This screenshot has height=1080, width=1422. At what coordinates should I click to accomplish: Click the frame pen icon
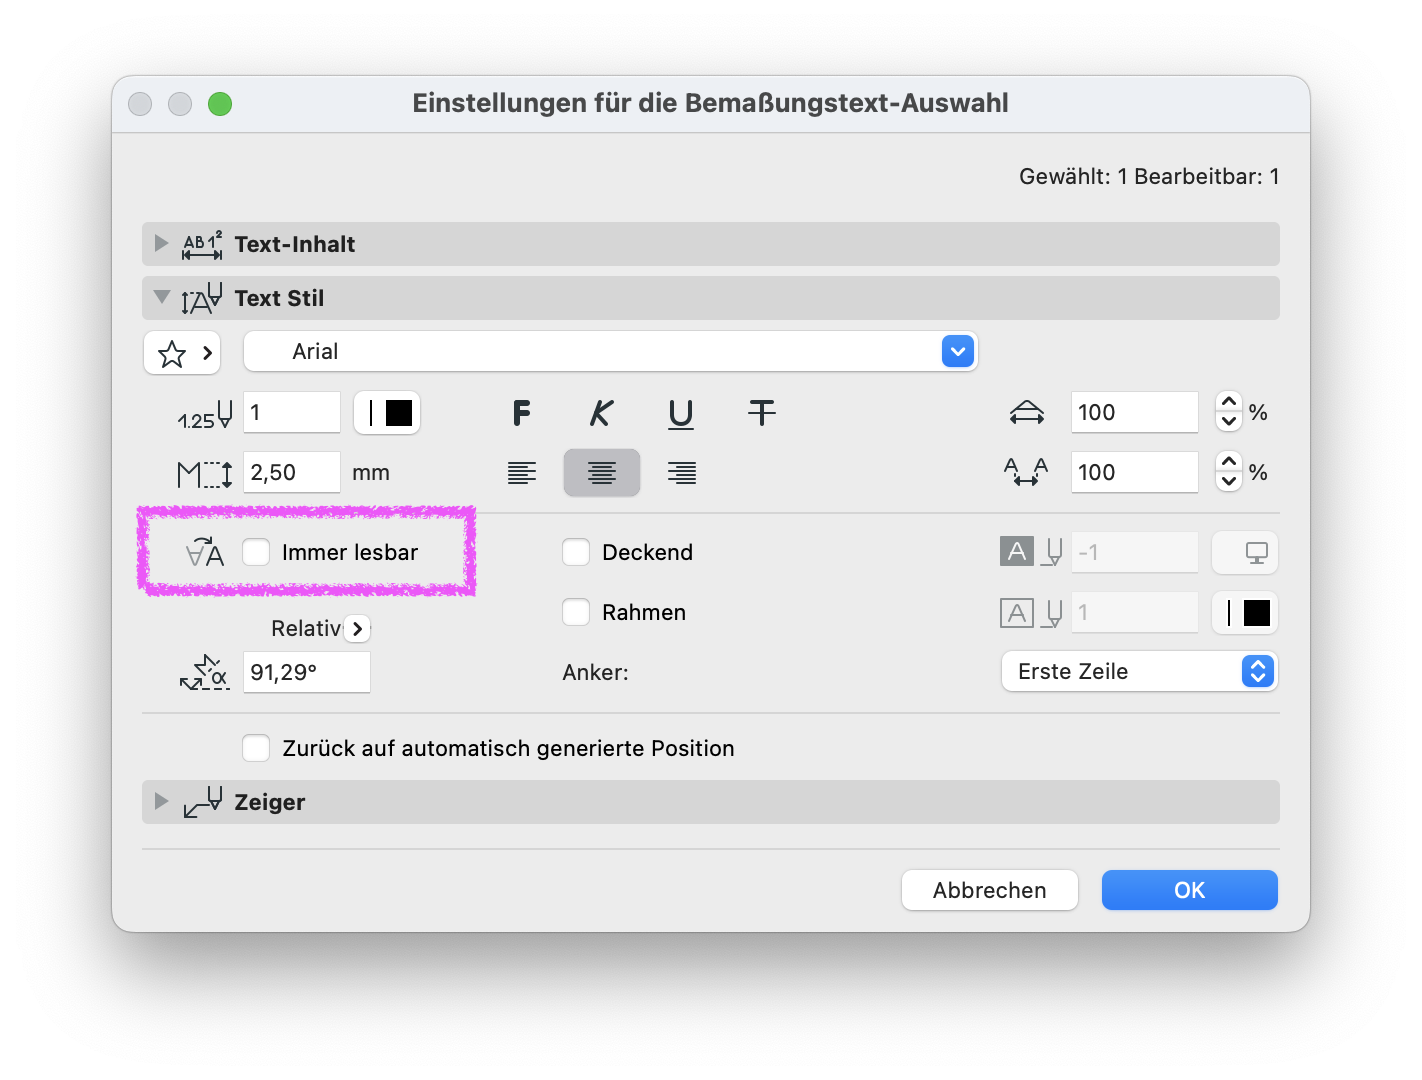click(1031, 612)
